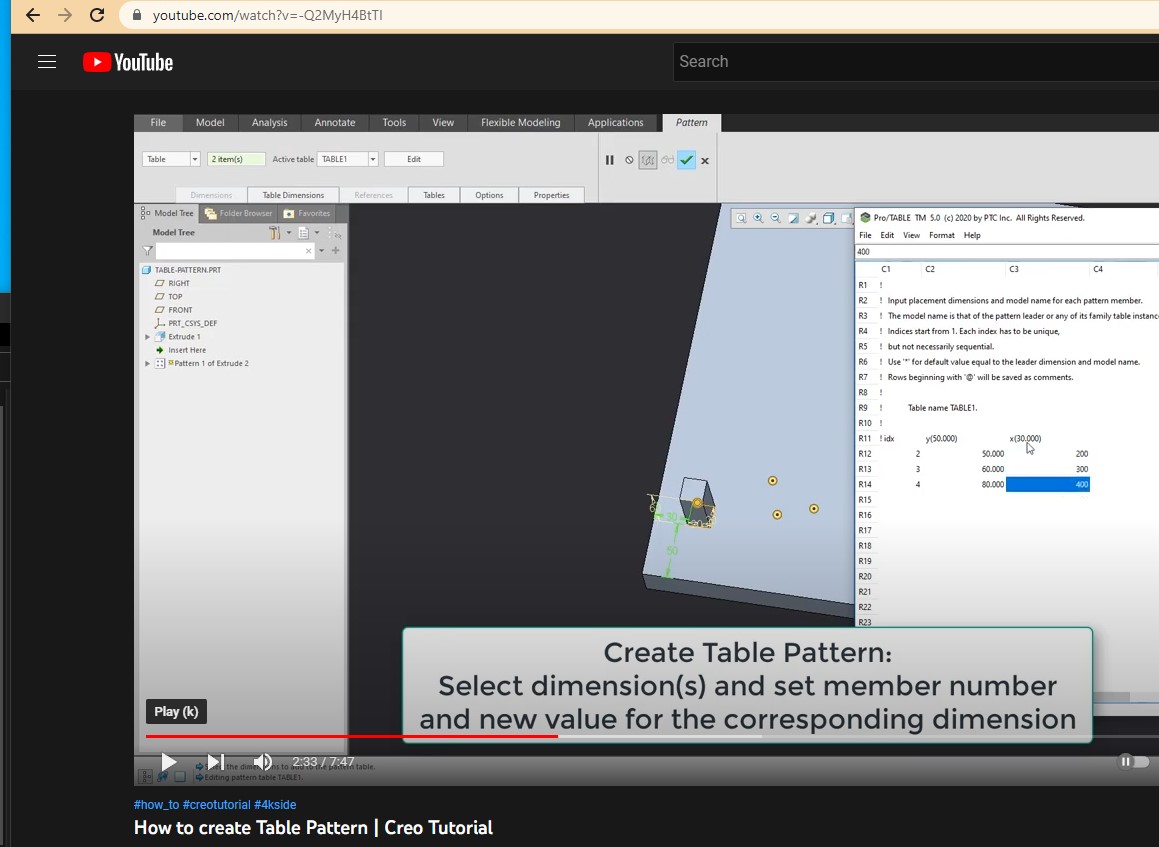The width and height of the screenshot is (1159, 847).
Task: Accept the pattern with the green checkmark
Action: (x=687, y=160)
